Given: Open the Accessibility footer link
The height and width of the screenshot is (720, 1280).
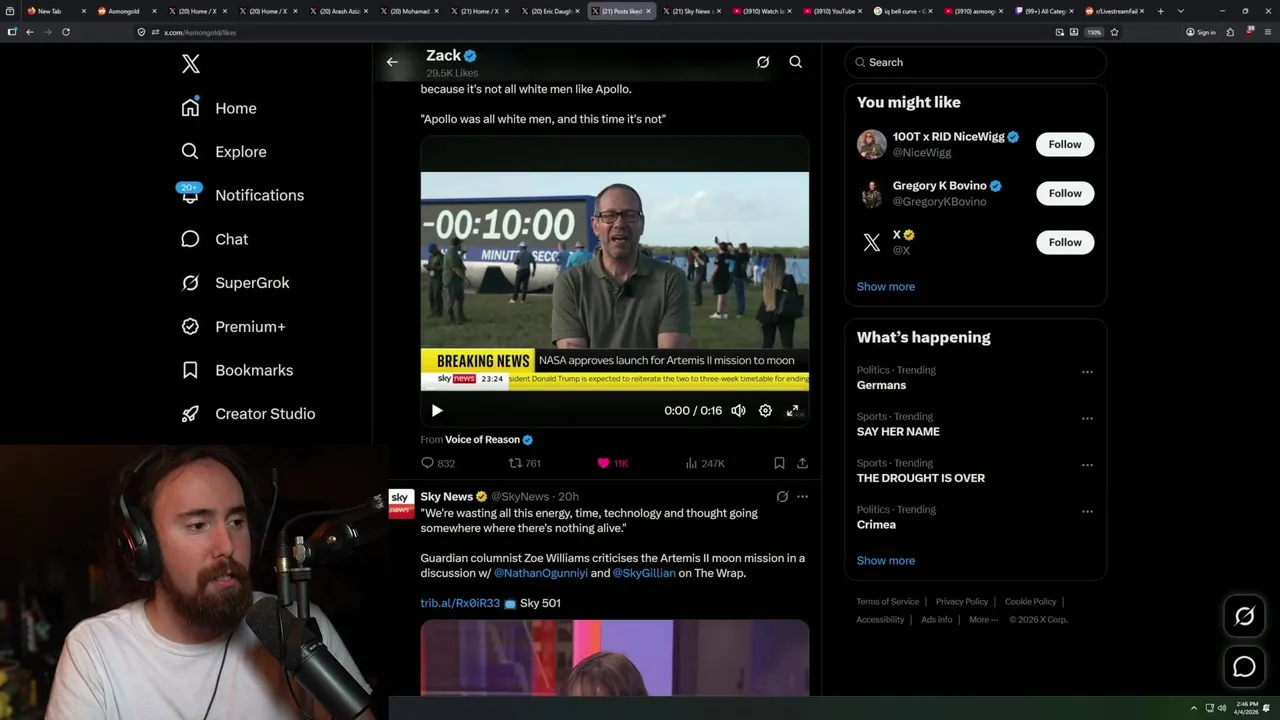Looking at the screenshot, I should (880, 620).
